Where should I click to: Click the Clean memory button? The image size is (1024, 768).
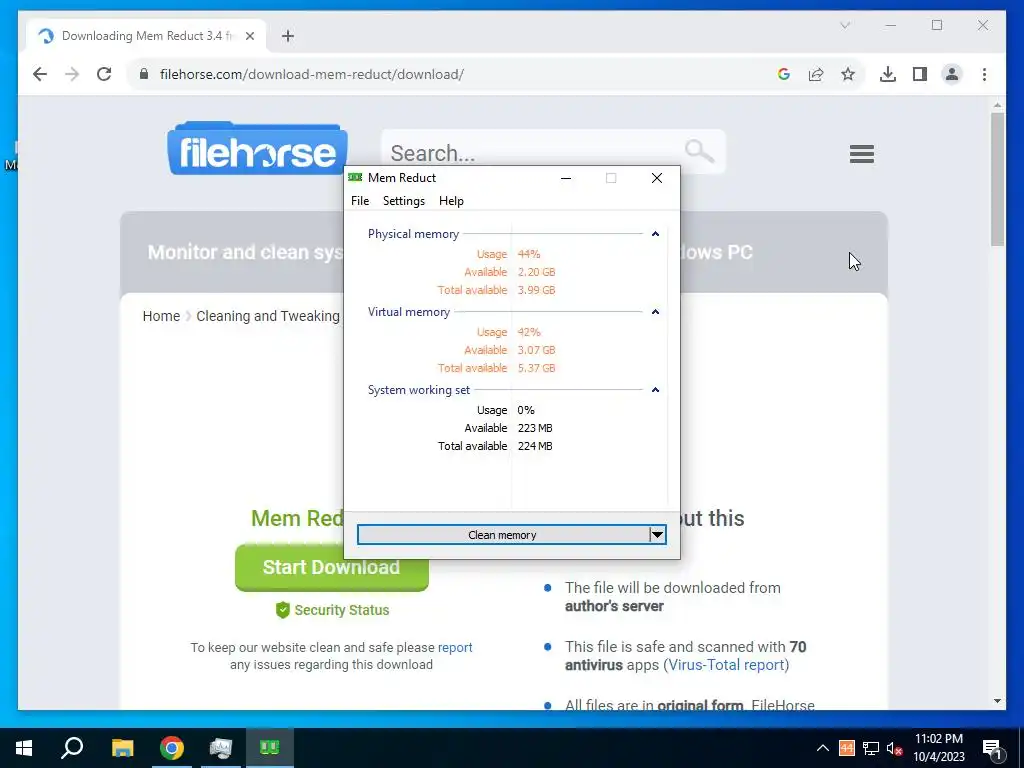502,535
